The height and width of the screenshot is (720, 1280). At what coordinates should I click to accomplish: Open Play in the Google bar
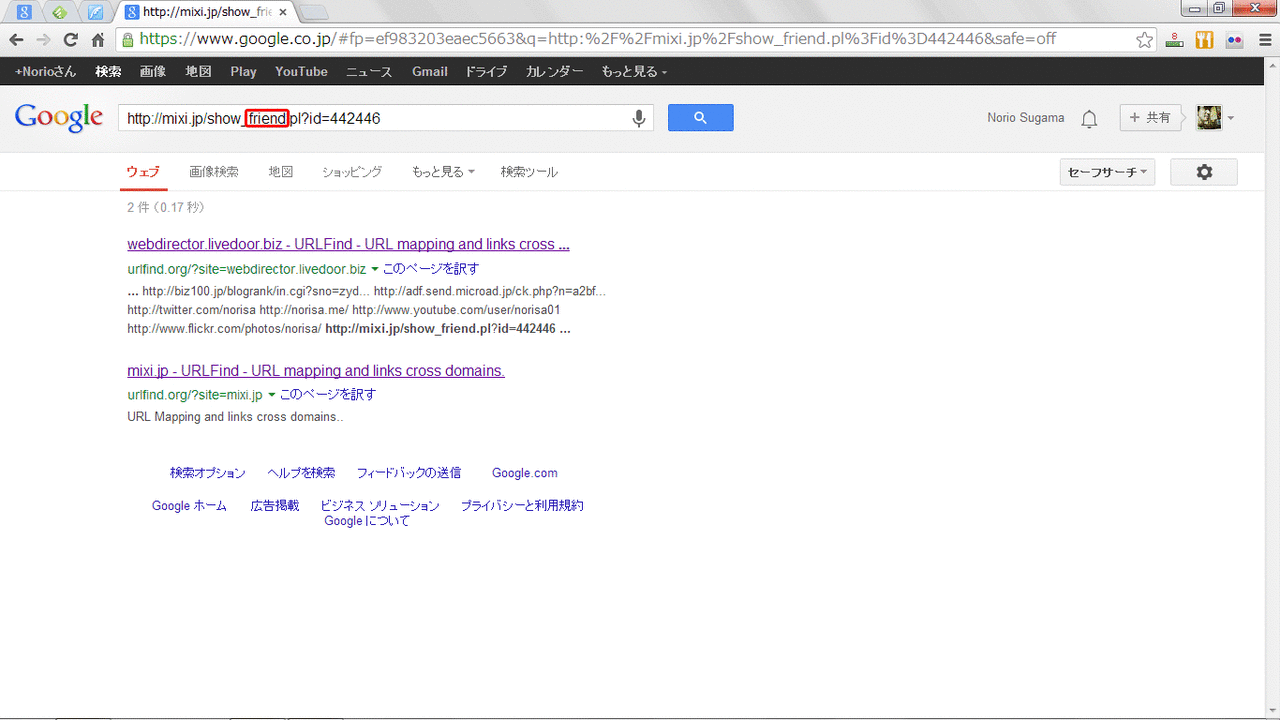(243, 71)
